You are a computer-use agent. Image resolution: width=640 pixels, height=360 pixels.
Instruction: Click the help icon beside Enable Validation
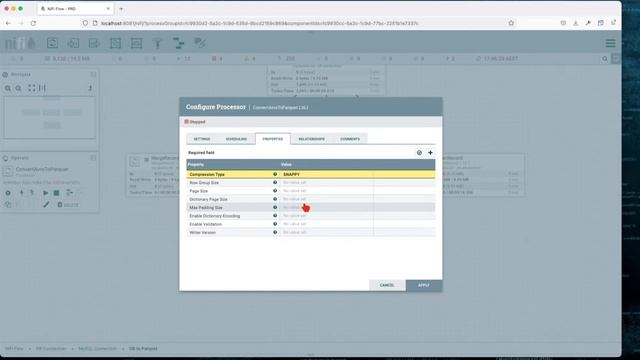tap(275, 224)
